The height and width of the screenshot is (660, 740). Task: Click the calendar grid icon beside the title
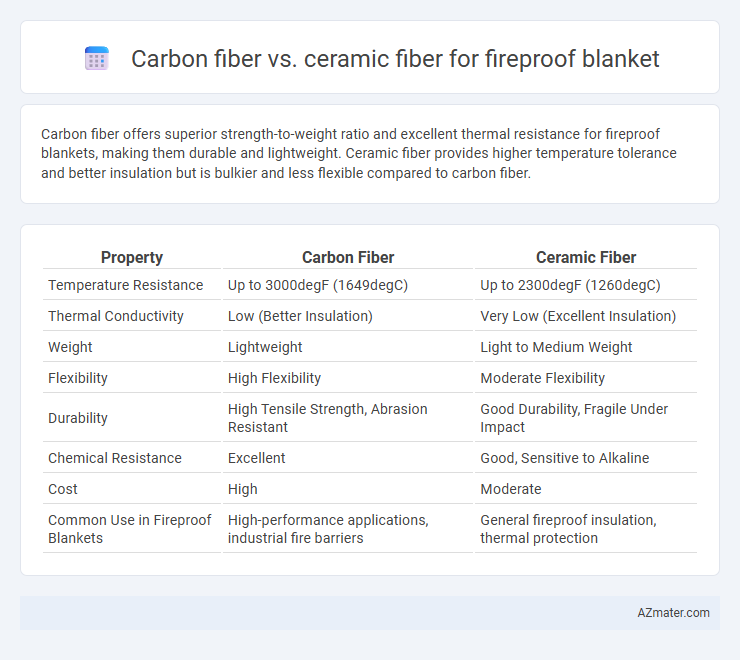click(97, 59)
